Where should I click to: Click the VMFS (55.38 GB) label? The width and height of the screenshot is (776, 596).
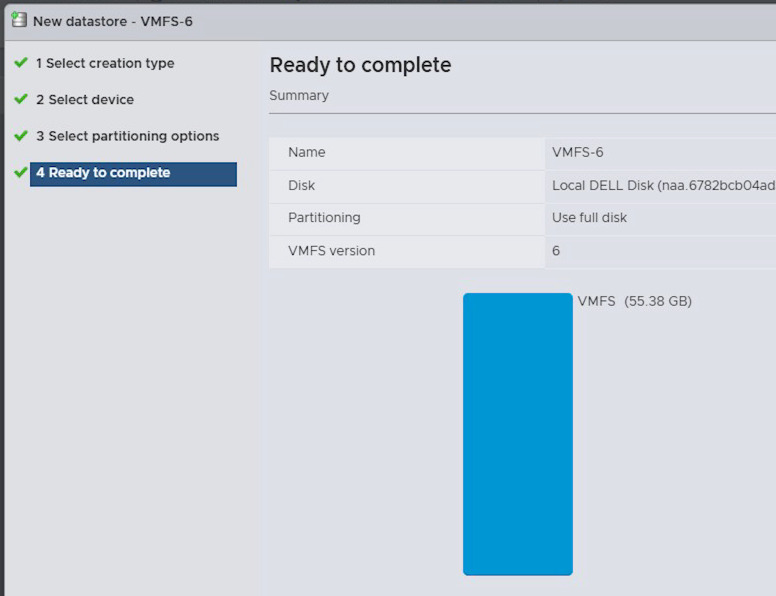pos(634,301)
